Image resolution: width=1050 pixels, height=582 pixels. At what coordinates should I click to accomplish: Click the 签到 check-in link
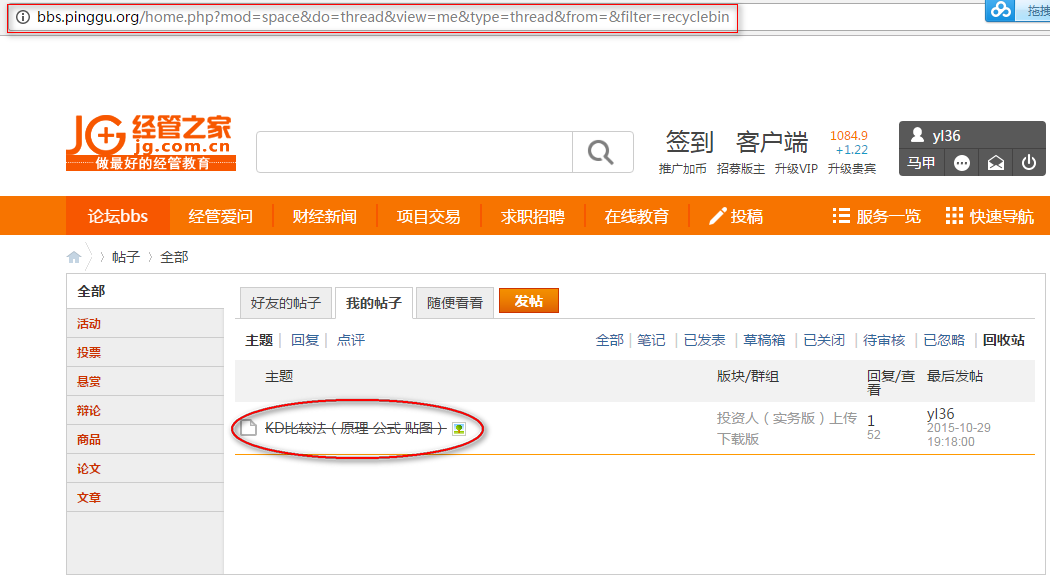click(690, 142)
